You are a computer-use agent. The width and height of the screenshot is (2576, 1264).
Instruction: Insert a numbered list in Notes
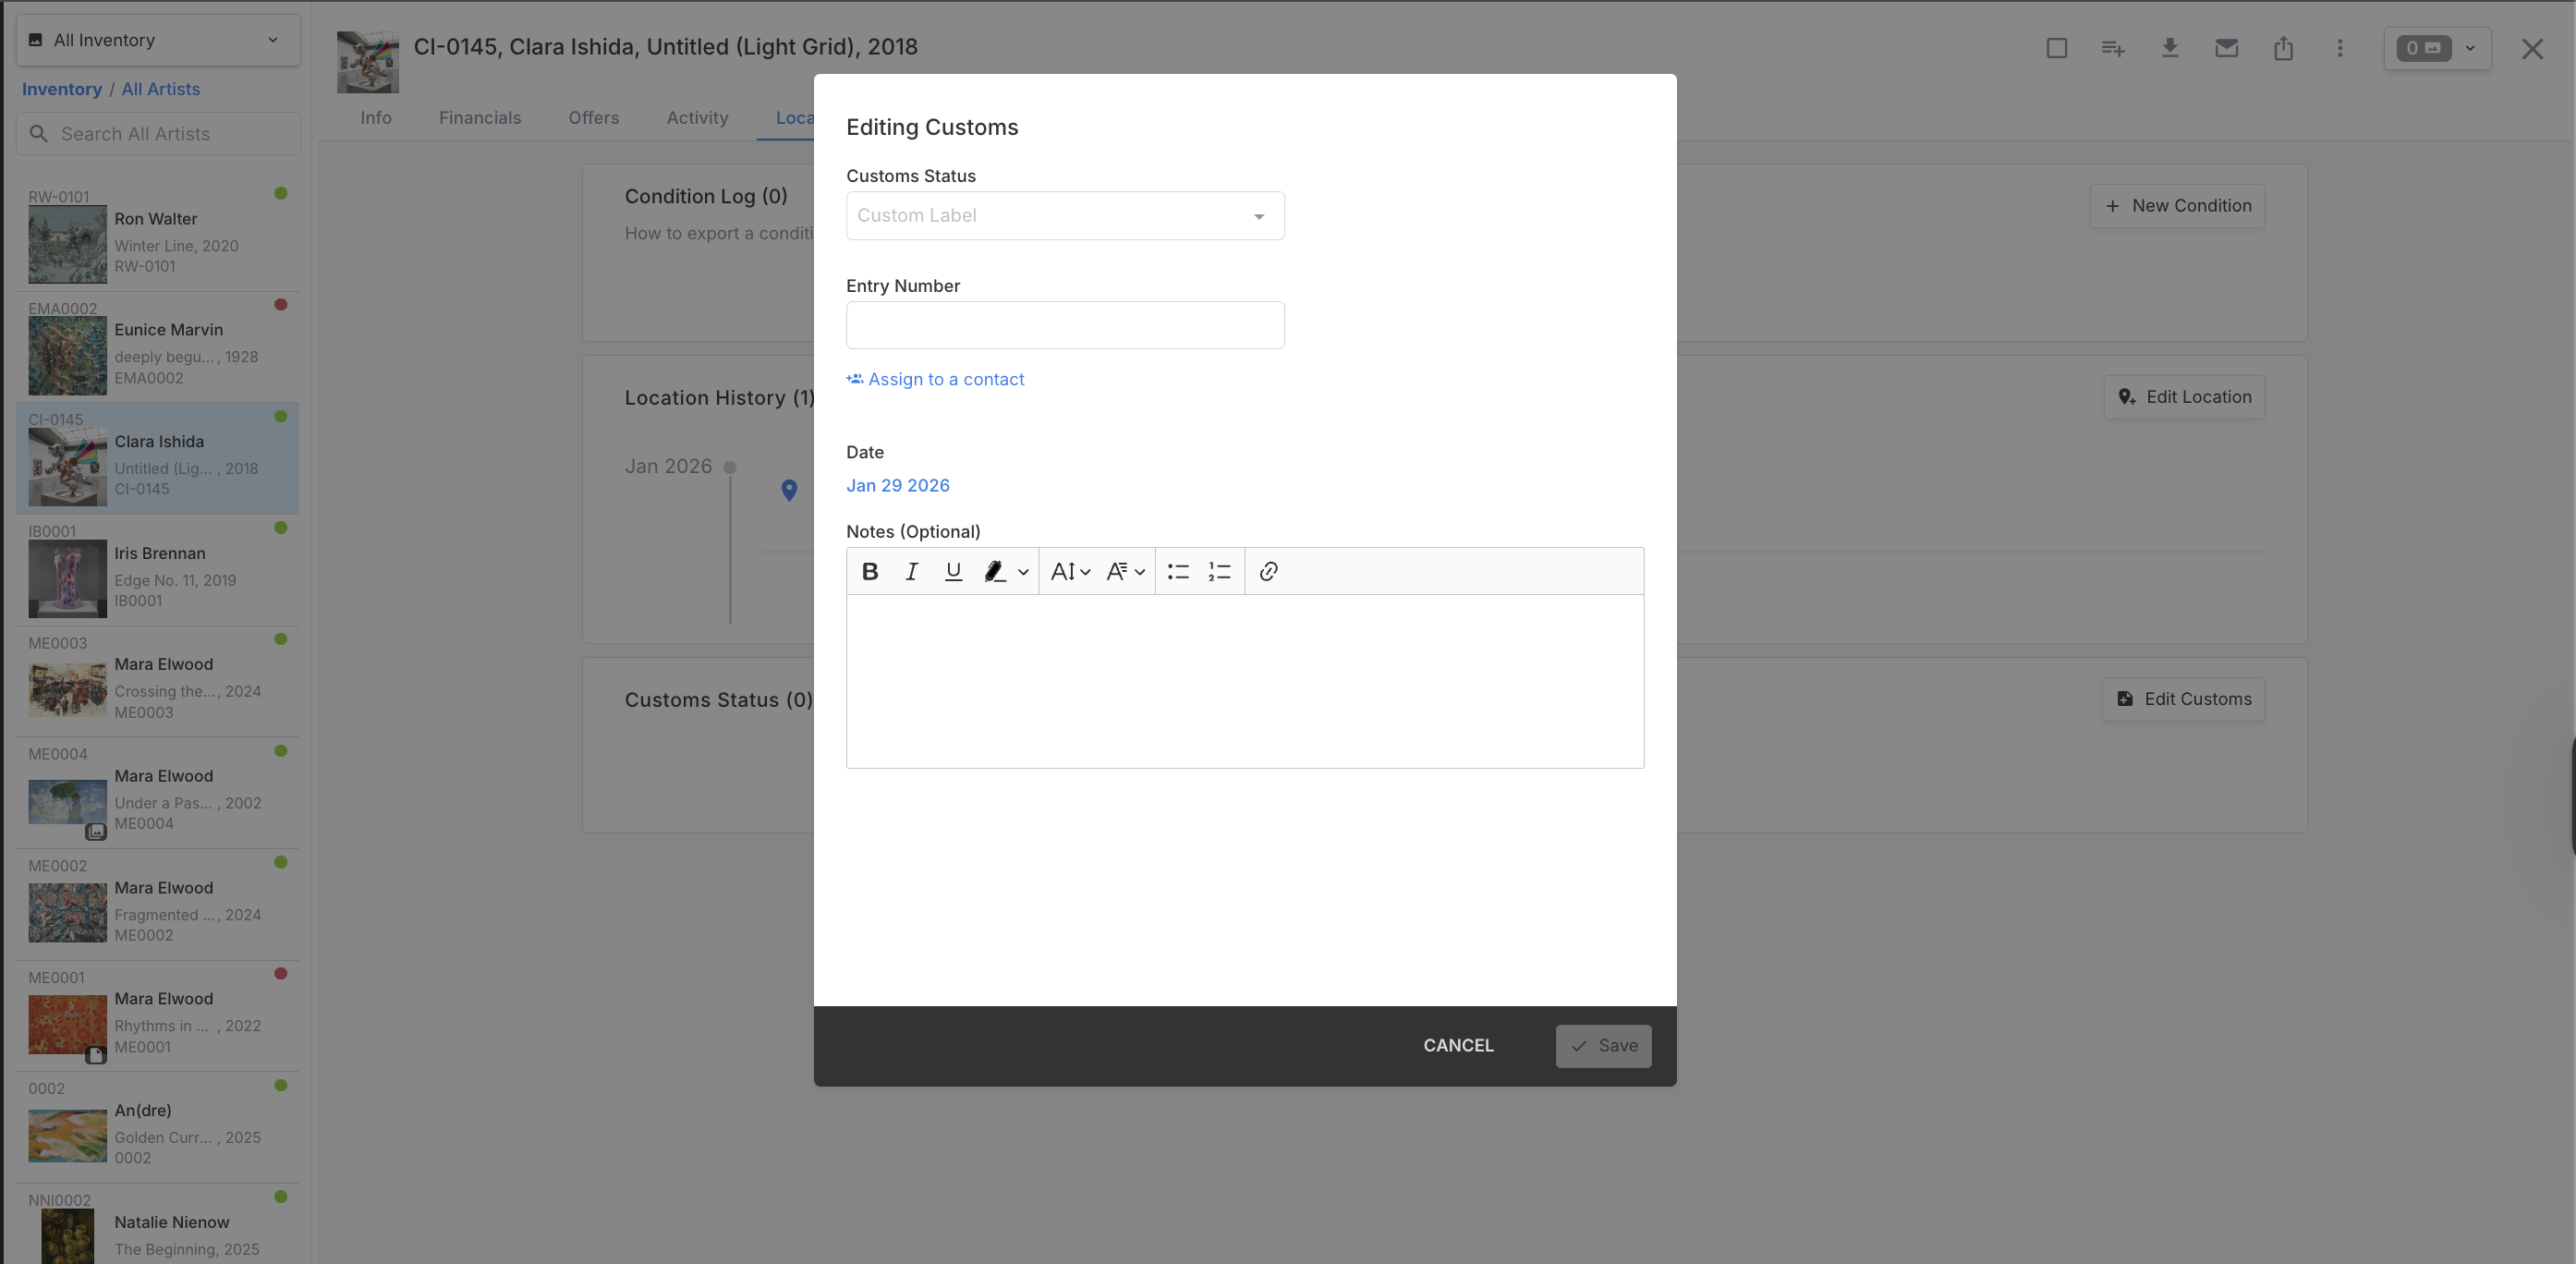tap(1218, 571)
